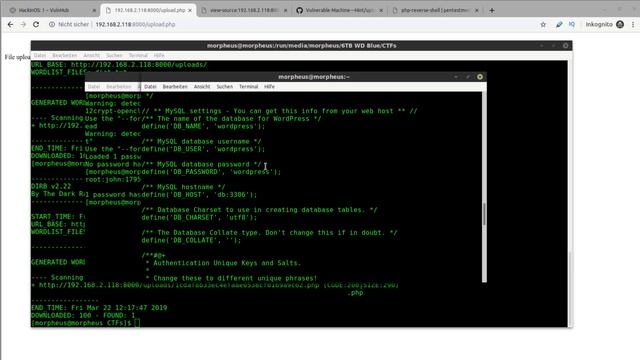Bookmark this page with the star icon
640x360 pixels.
click(543, 24)
